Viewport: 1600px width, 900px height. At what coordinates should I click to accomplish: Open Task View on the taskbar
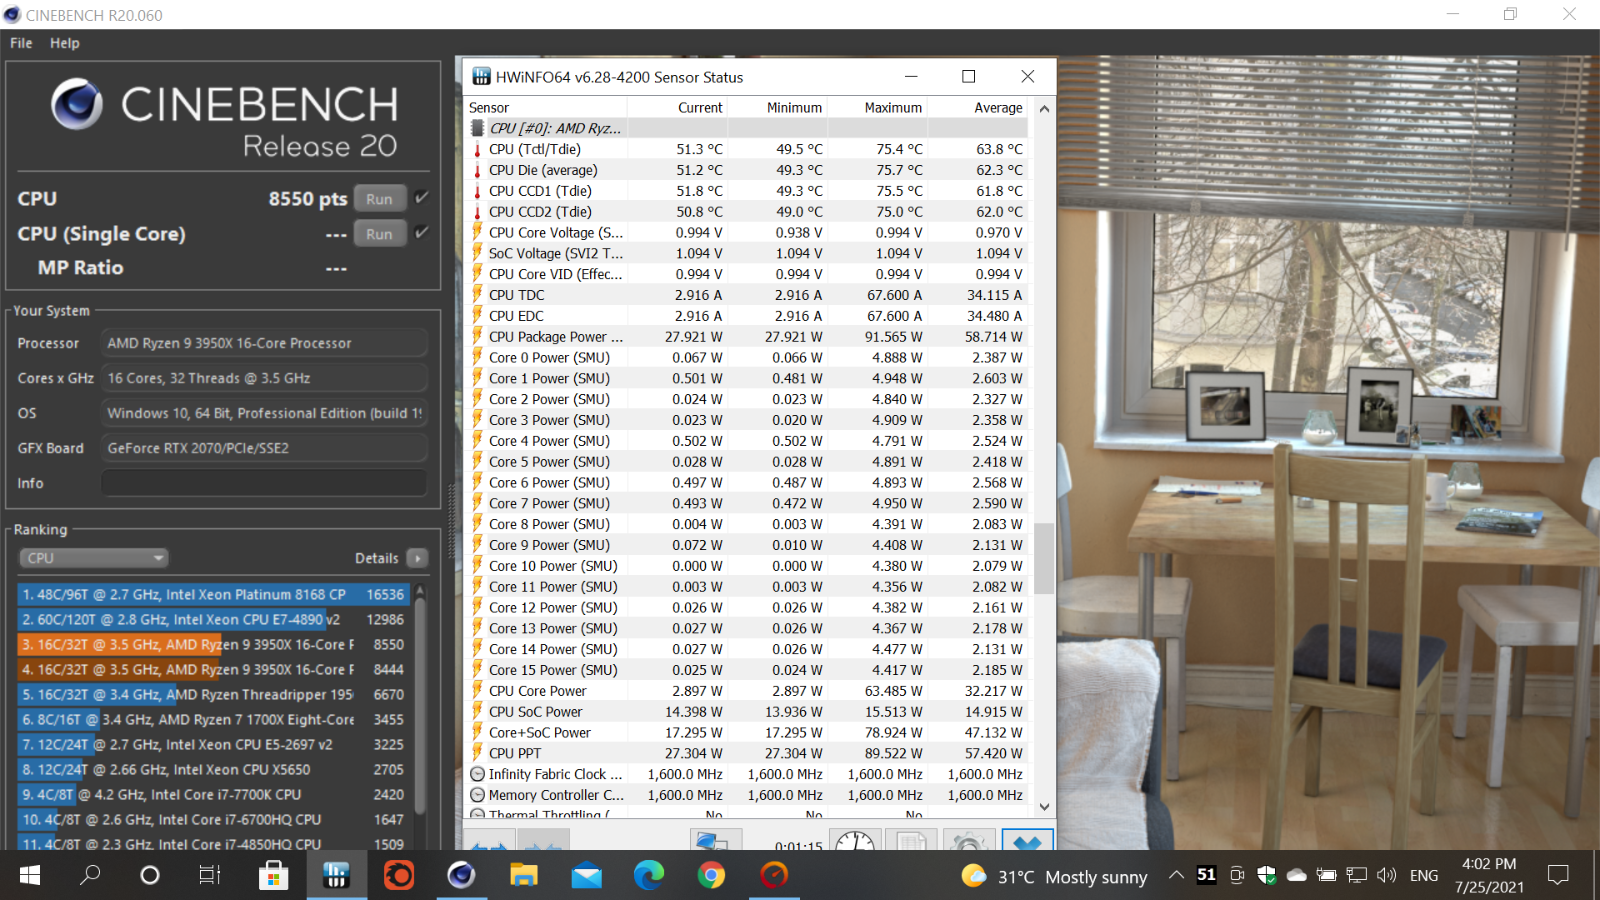[x=209, y=875]
